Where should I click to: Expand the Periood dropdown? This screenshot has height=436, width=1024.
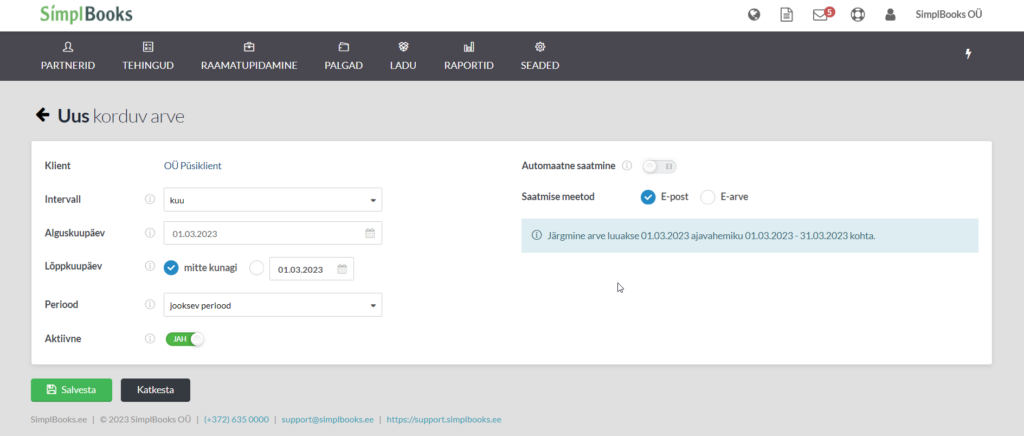272,305
